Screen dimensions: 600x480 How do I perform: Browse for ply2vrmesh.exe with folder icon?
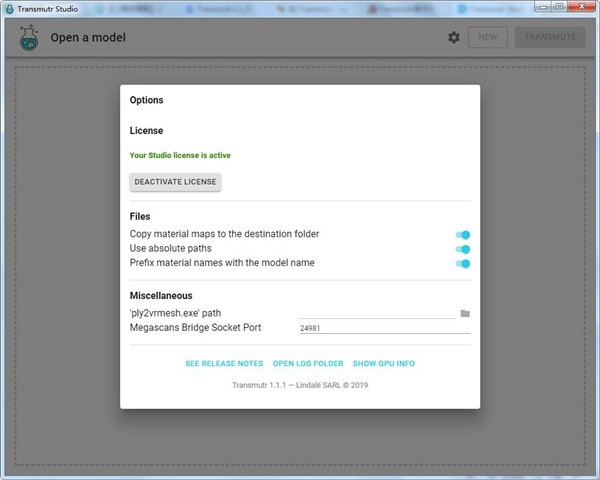(x=465, y=313)
